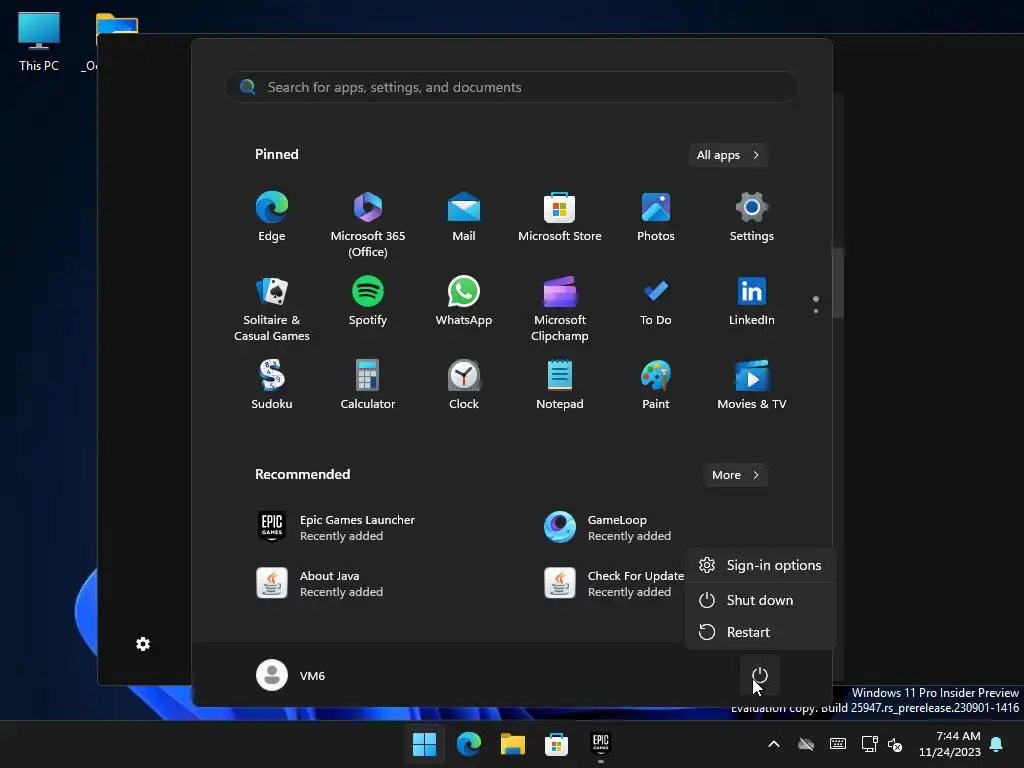Open Microsoft Store pinned app
Image resolution: width=1024 pixels, height=768 pixels.
(560, 217)
